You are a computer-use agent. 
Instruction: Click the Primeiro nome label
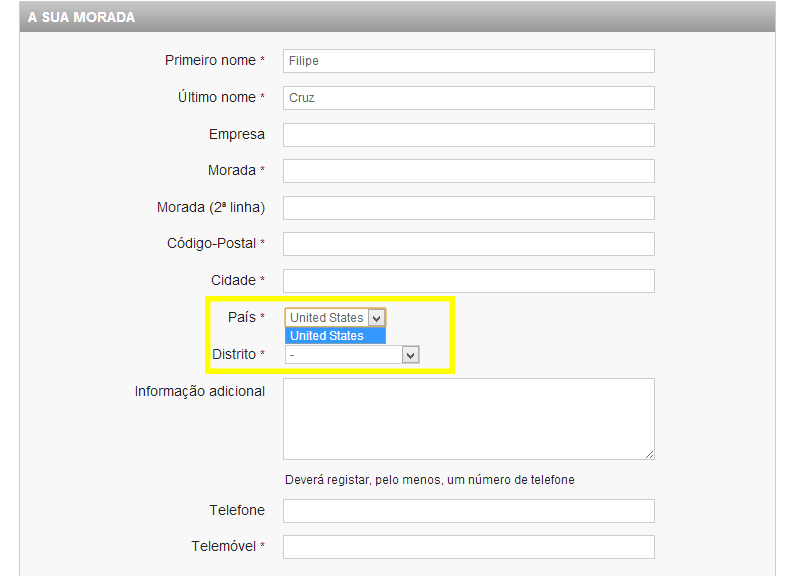[x=210, y=60]
